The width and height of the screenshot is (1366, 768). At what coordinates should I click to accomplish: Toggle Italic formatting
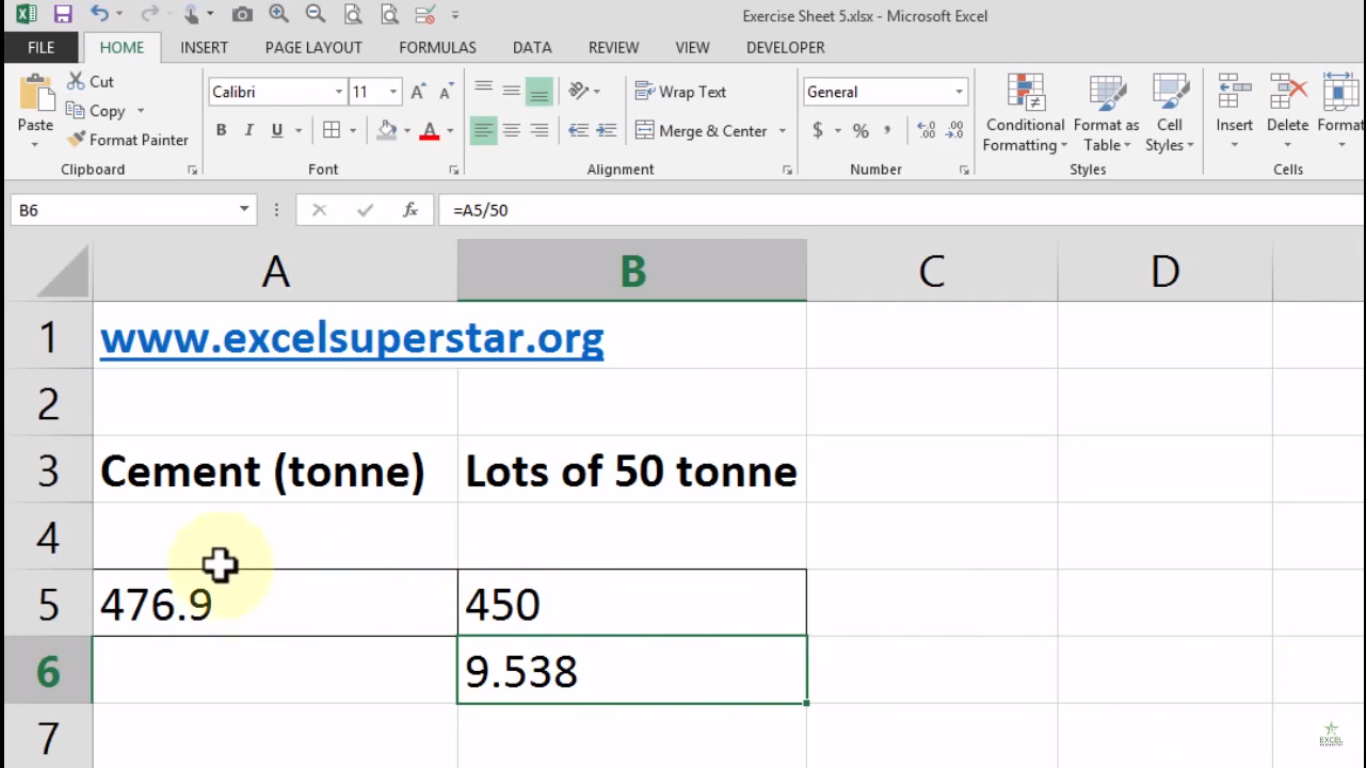(249, 130)
